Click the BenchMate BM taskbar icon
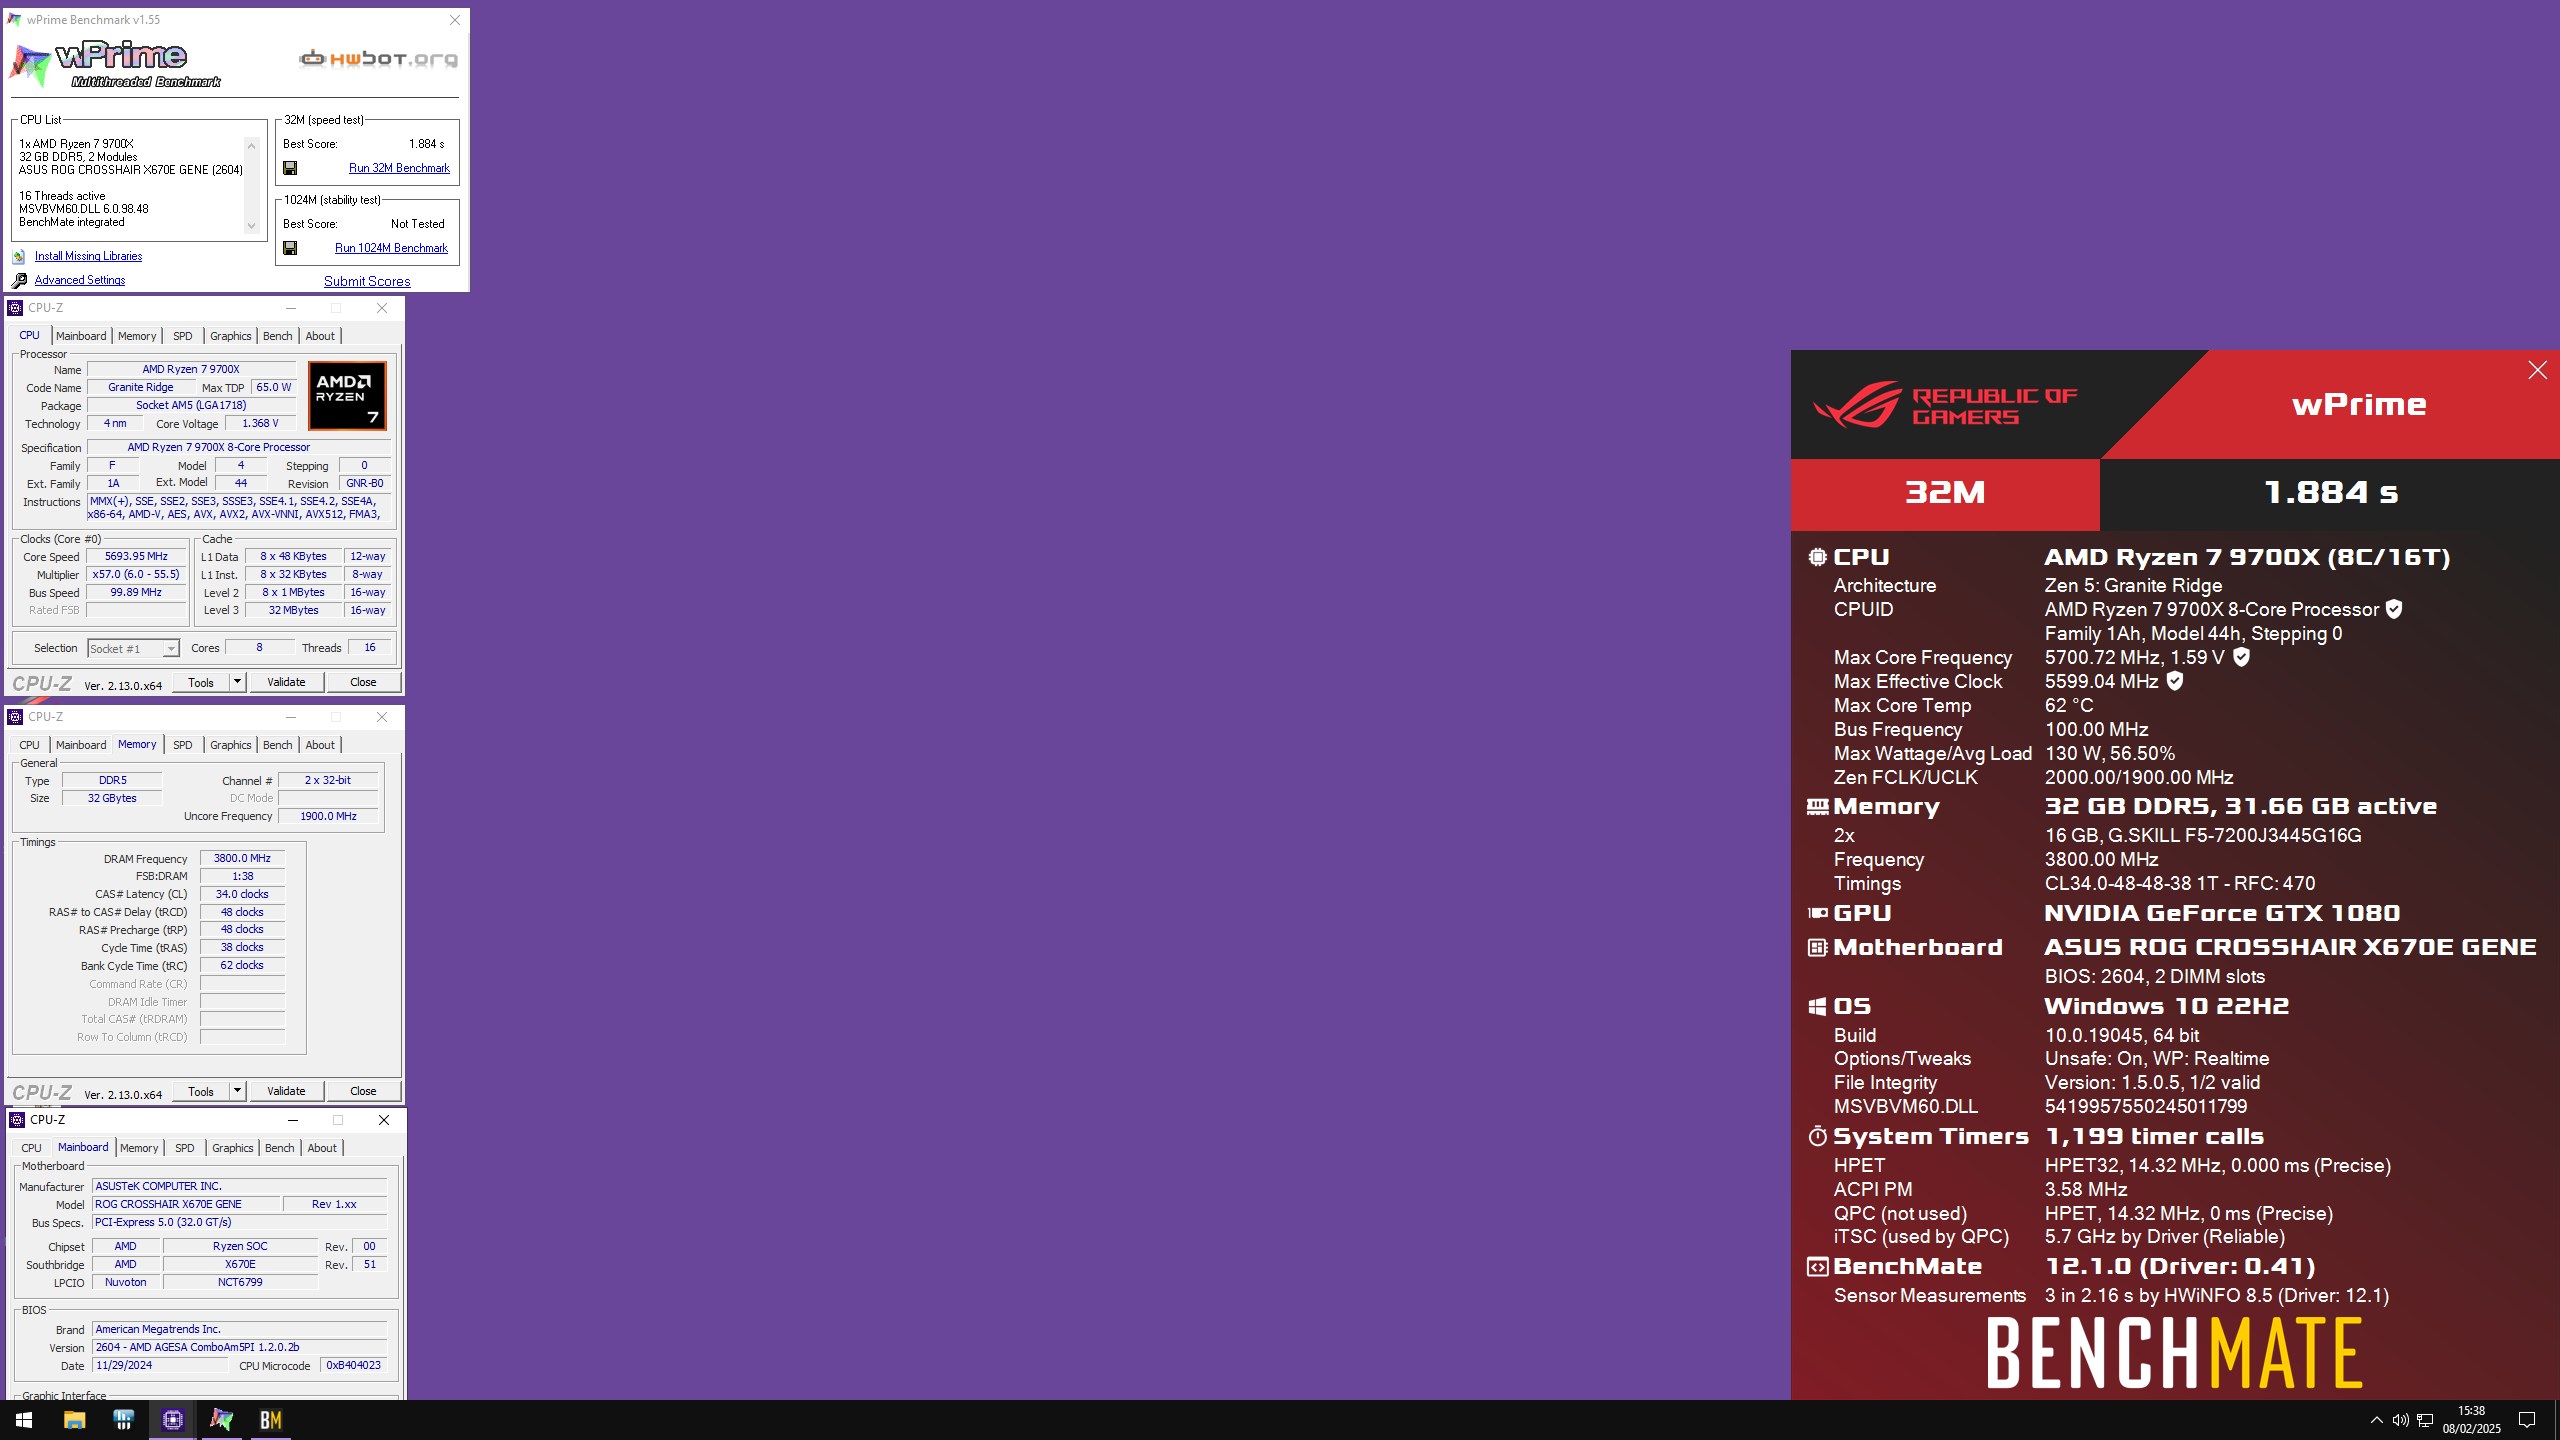This screenshot has height=1440, width=2560. [x=271, y=1420]
